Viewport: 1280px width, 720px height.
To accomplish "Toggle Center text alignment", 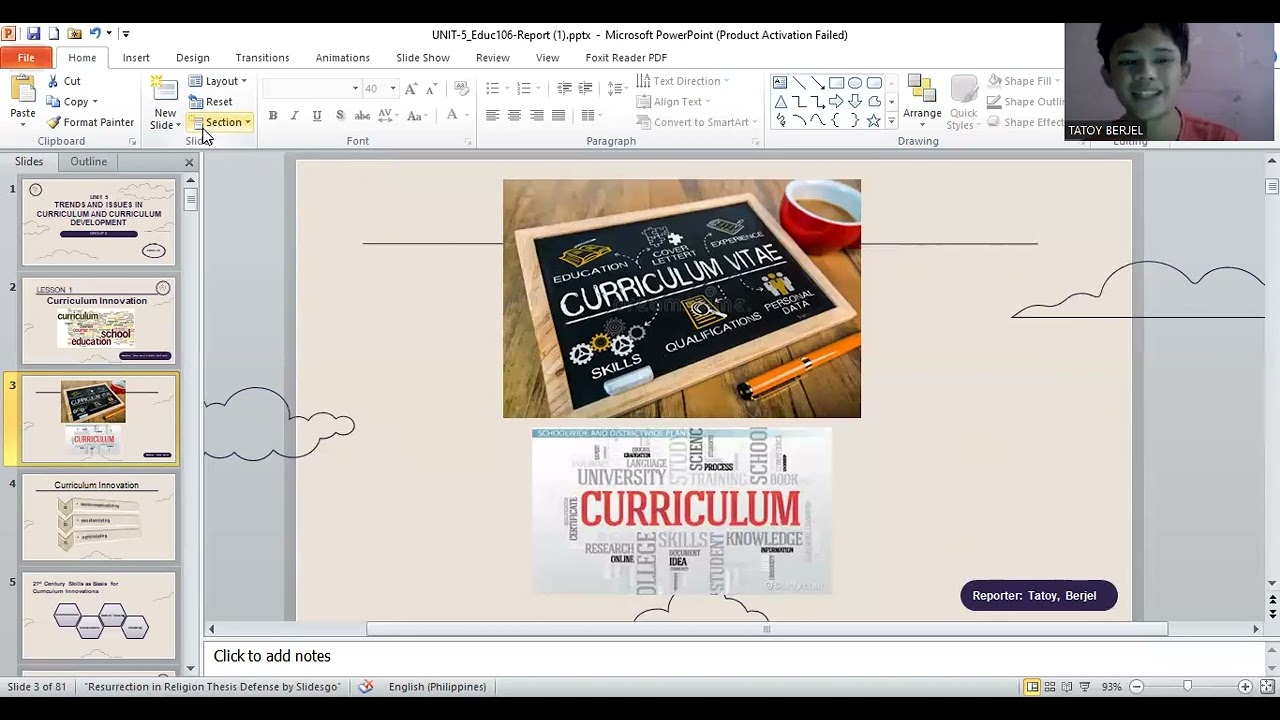I will tap(514, 116).
